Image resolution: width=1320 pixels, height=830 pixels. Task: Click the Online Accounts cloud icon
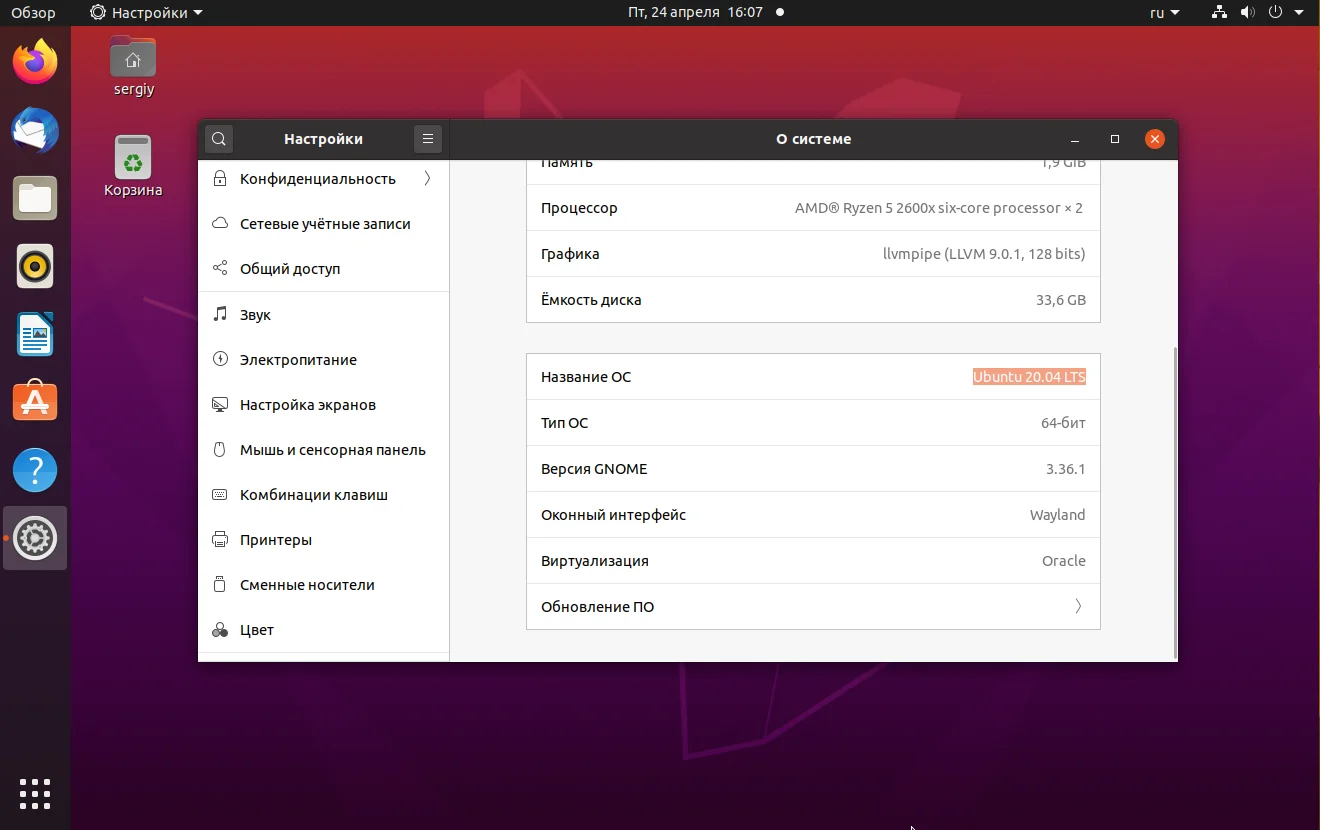(x=220, y=224)
